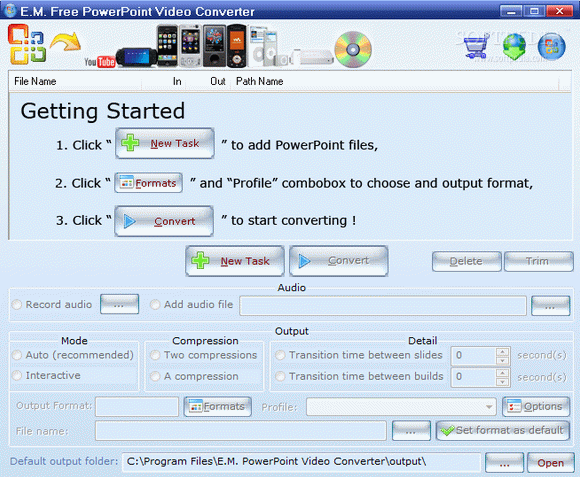Click the globe download update icon
580x477 pixels.
(x=515, y=47)
